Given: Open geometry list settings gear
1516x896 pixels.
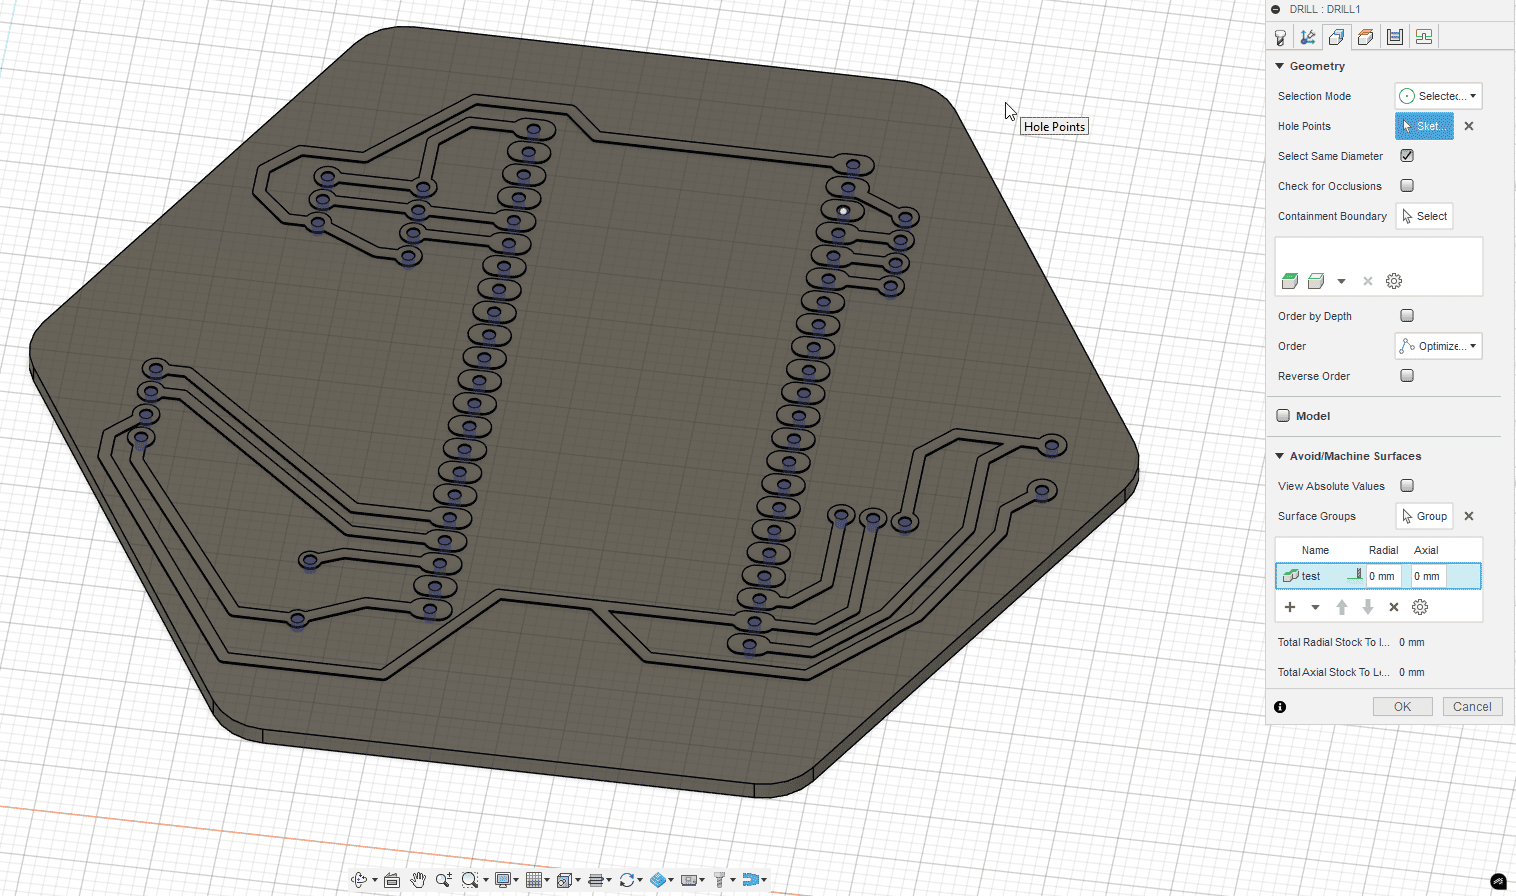Looking at the screenshot, I should [1394, 281].
